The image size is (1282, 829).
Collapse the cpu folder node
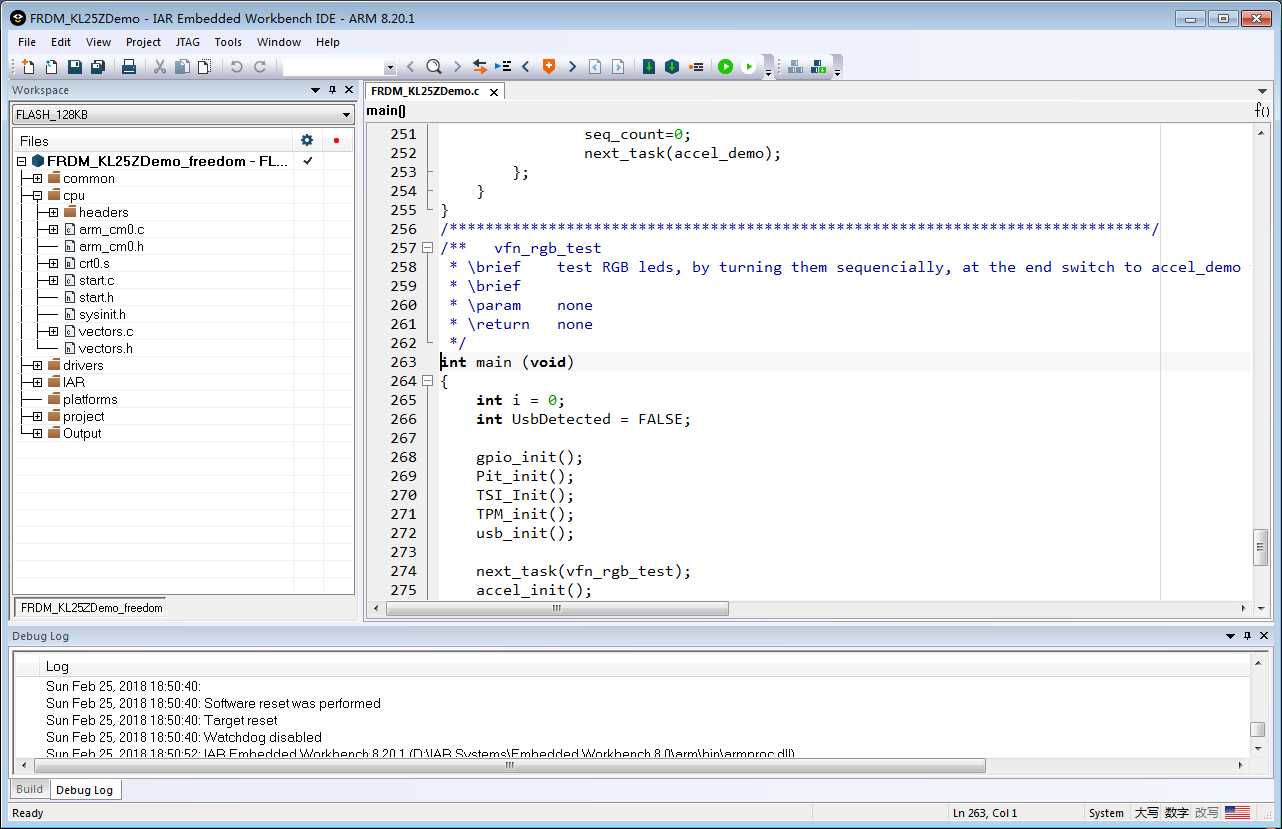[x=37, y=196]
